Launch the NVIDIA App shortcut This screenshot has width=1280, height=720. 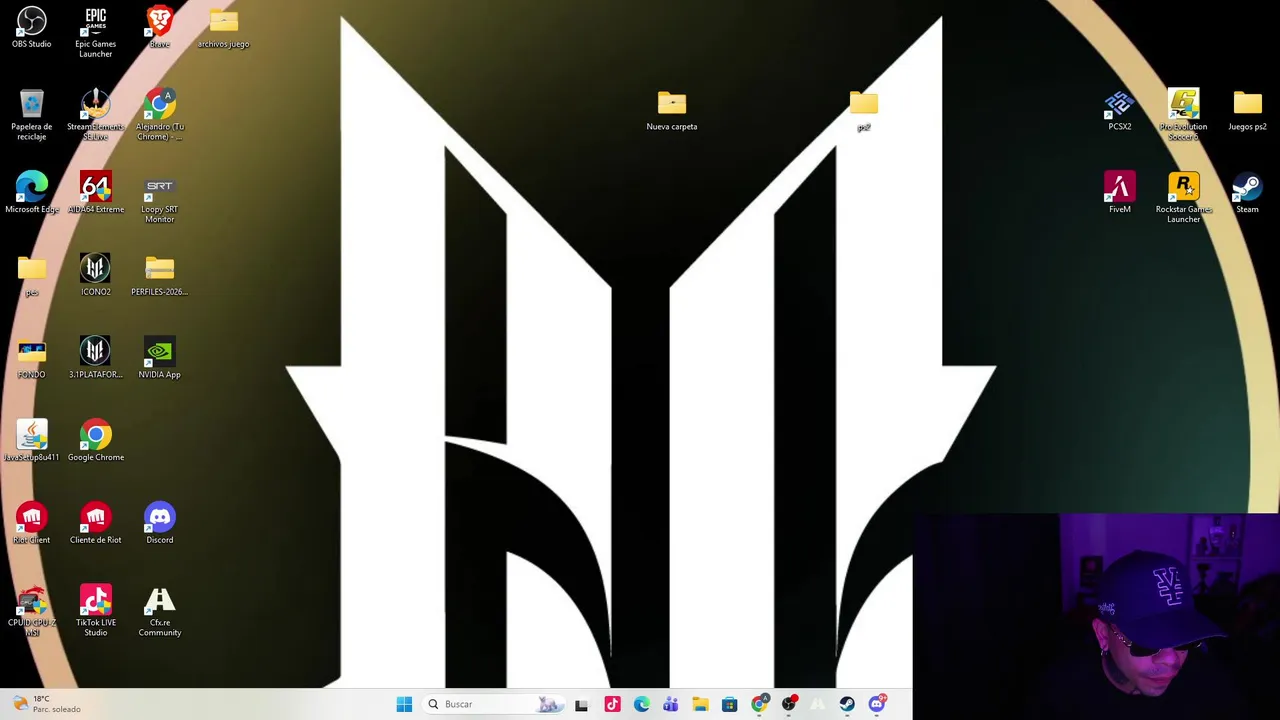click(x=159, y=359)
